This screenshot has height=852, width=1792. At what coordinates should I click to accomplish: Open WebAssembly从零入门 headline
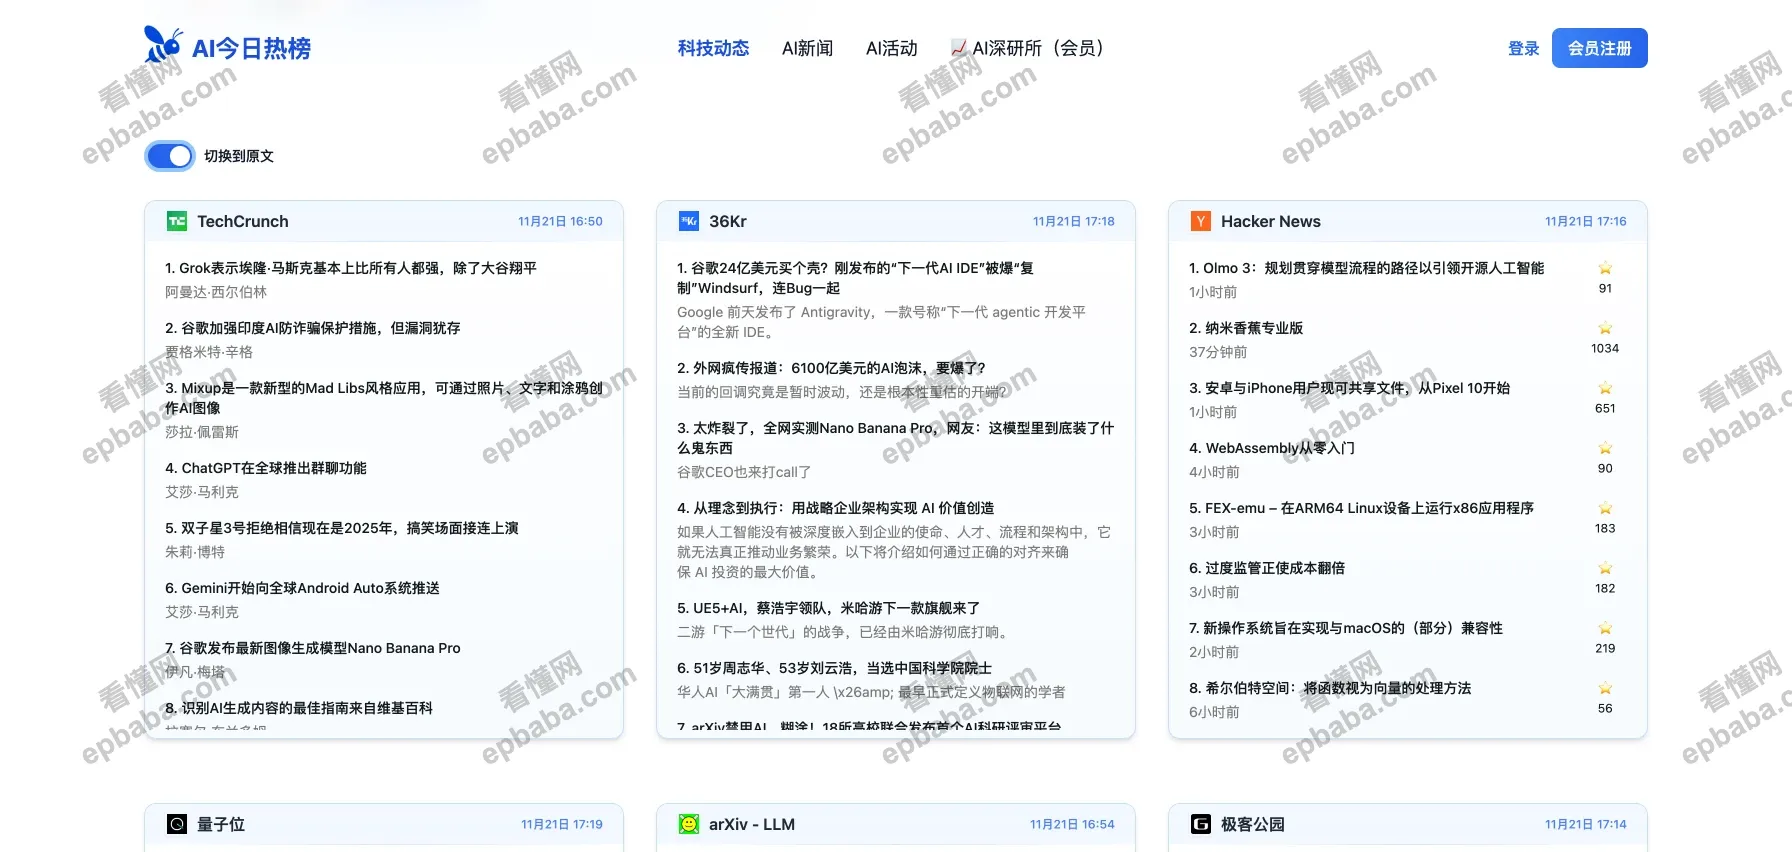[x=1272, y=448]
